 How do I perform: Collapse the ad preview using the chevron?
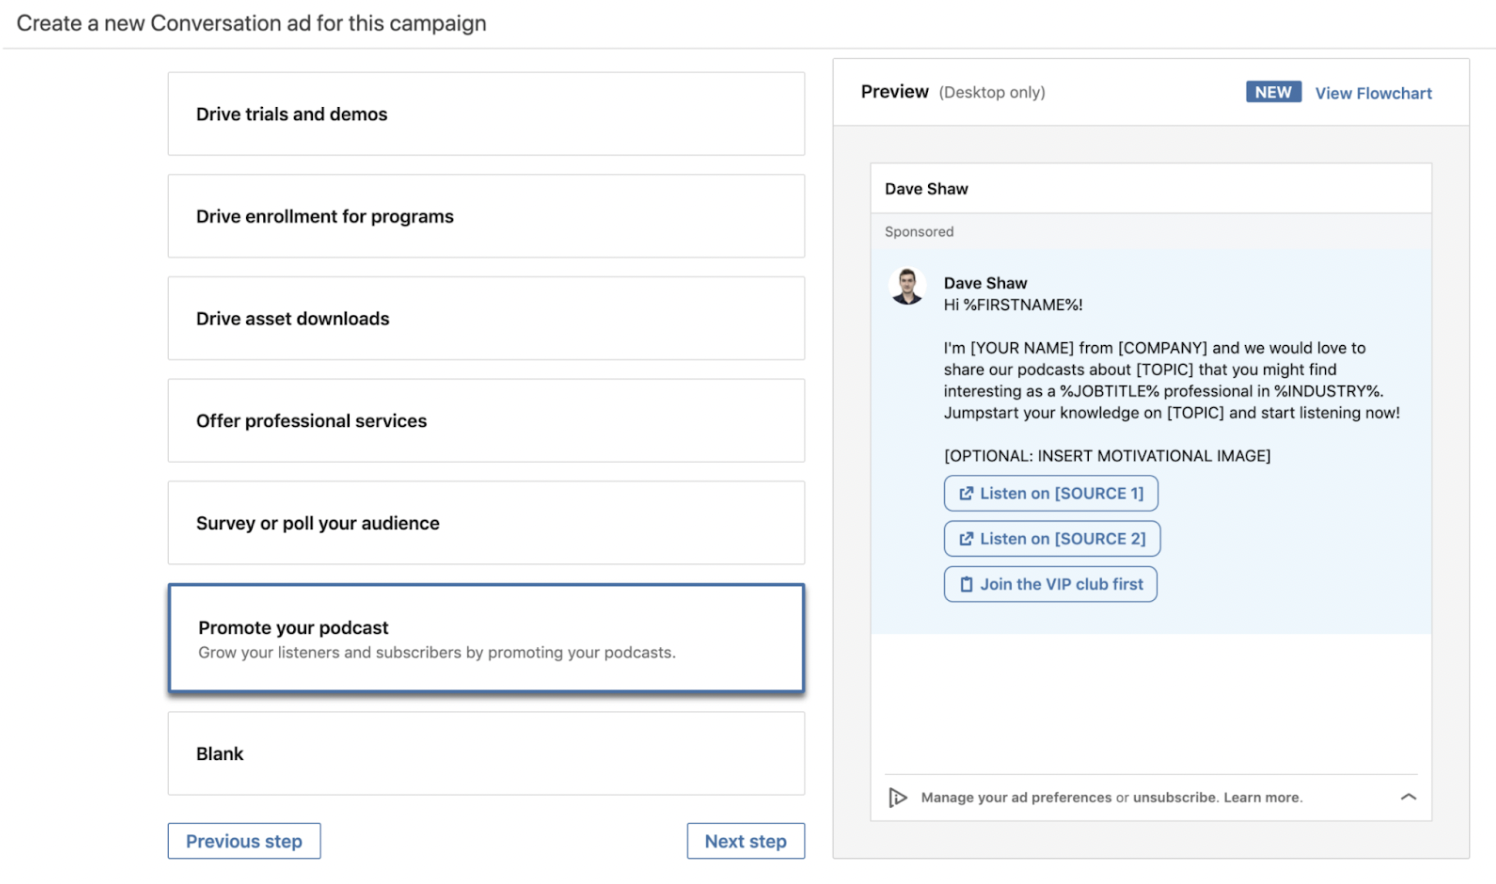click(1408, 796)
